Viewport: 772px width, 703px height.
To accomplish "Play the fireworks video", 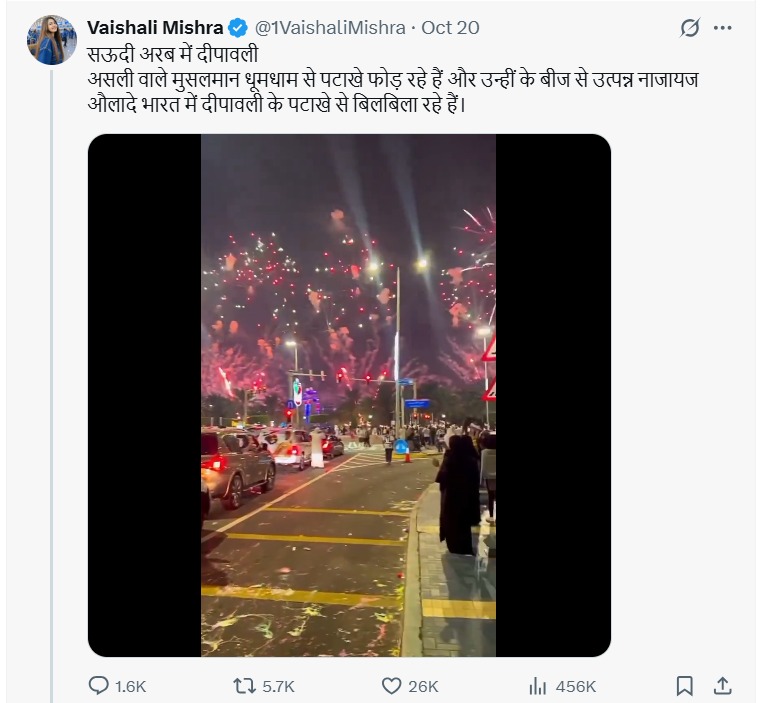I will coord(349,395).
